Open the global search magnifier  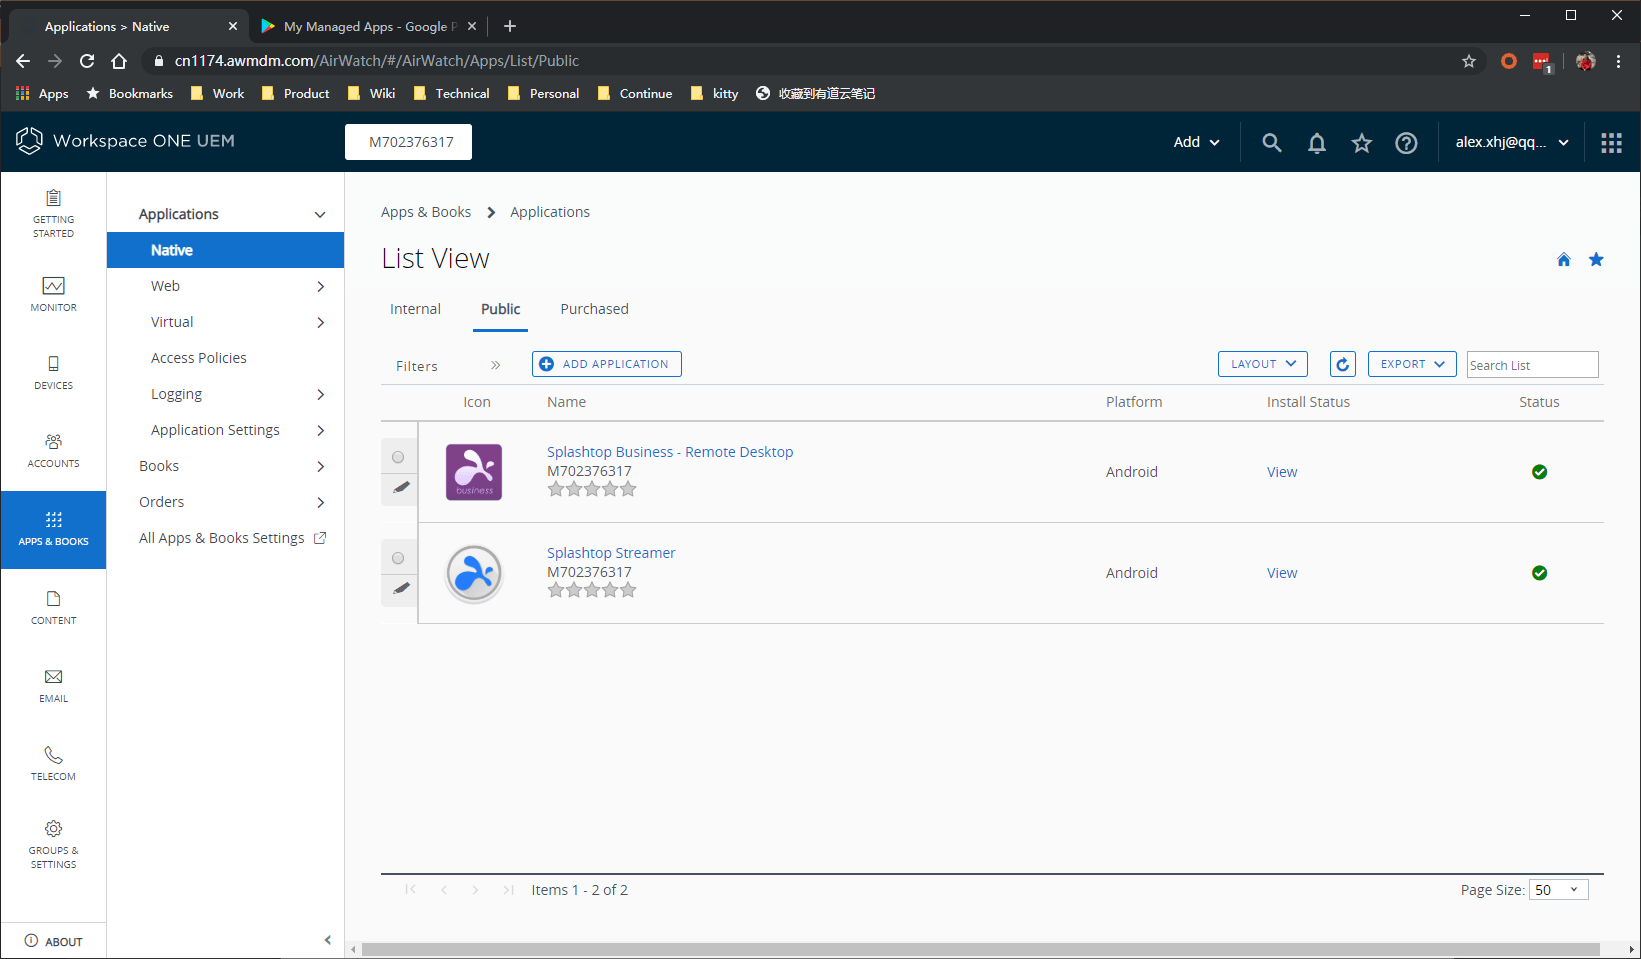[x=1271, y=142]
